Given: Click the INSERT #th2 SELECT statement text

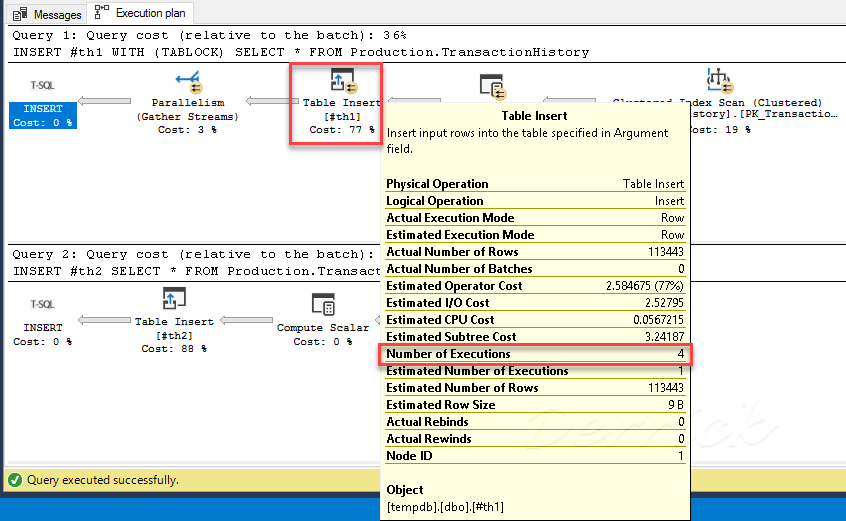Looking at the screenshot, I should [x=196, y=271].
